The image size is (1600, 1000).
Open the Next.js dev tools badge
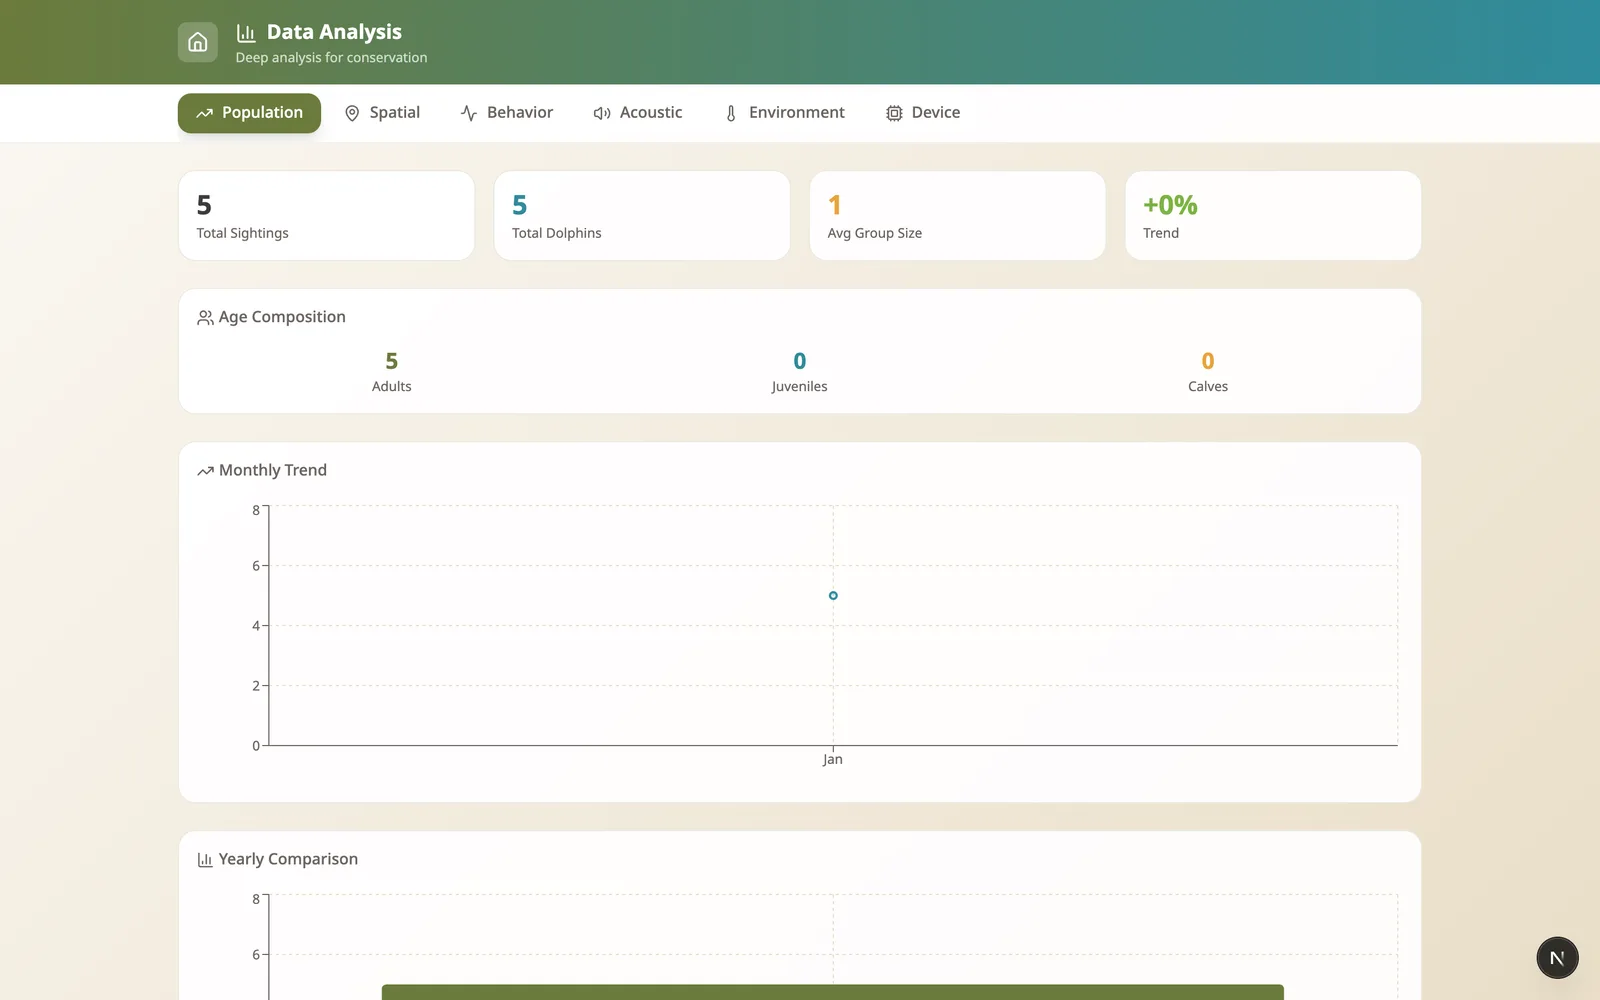[x=1557, y=958]
